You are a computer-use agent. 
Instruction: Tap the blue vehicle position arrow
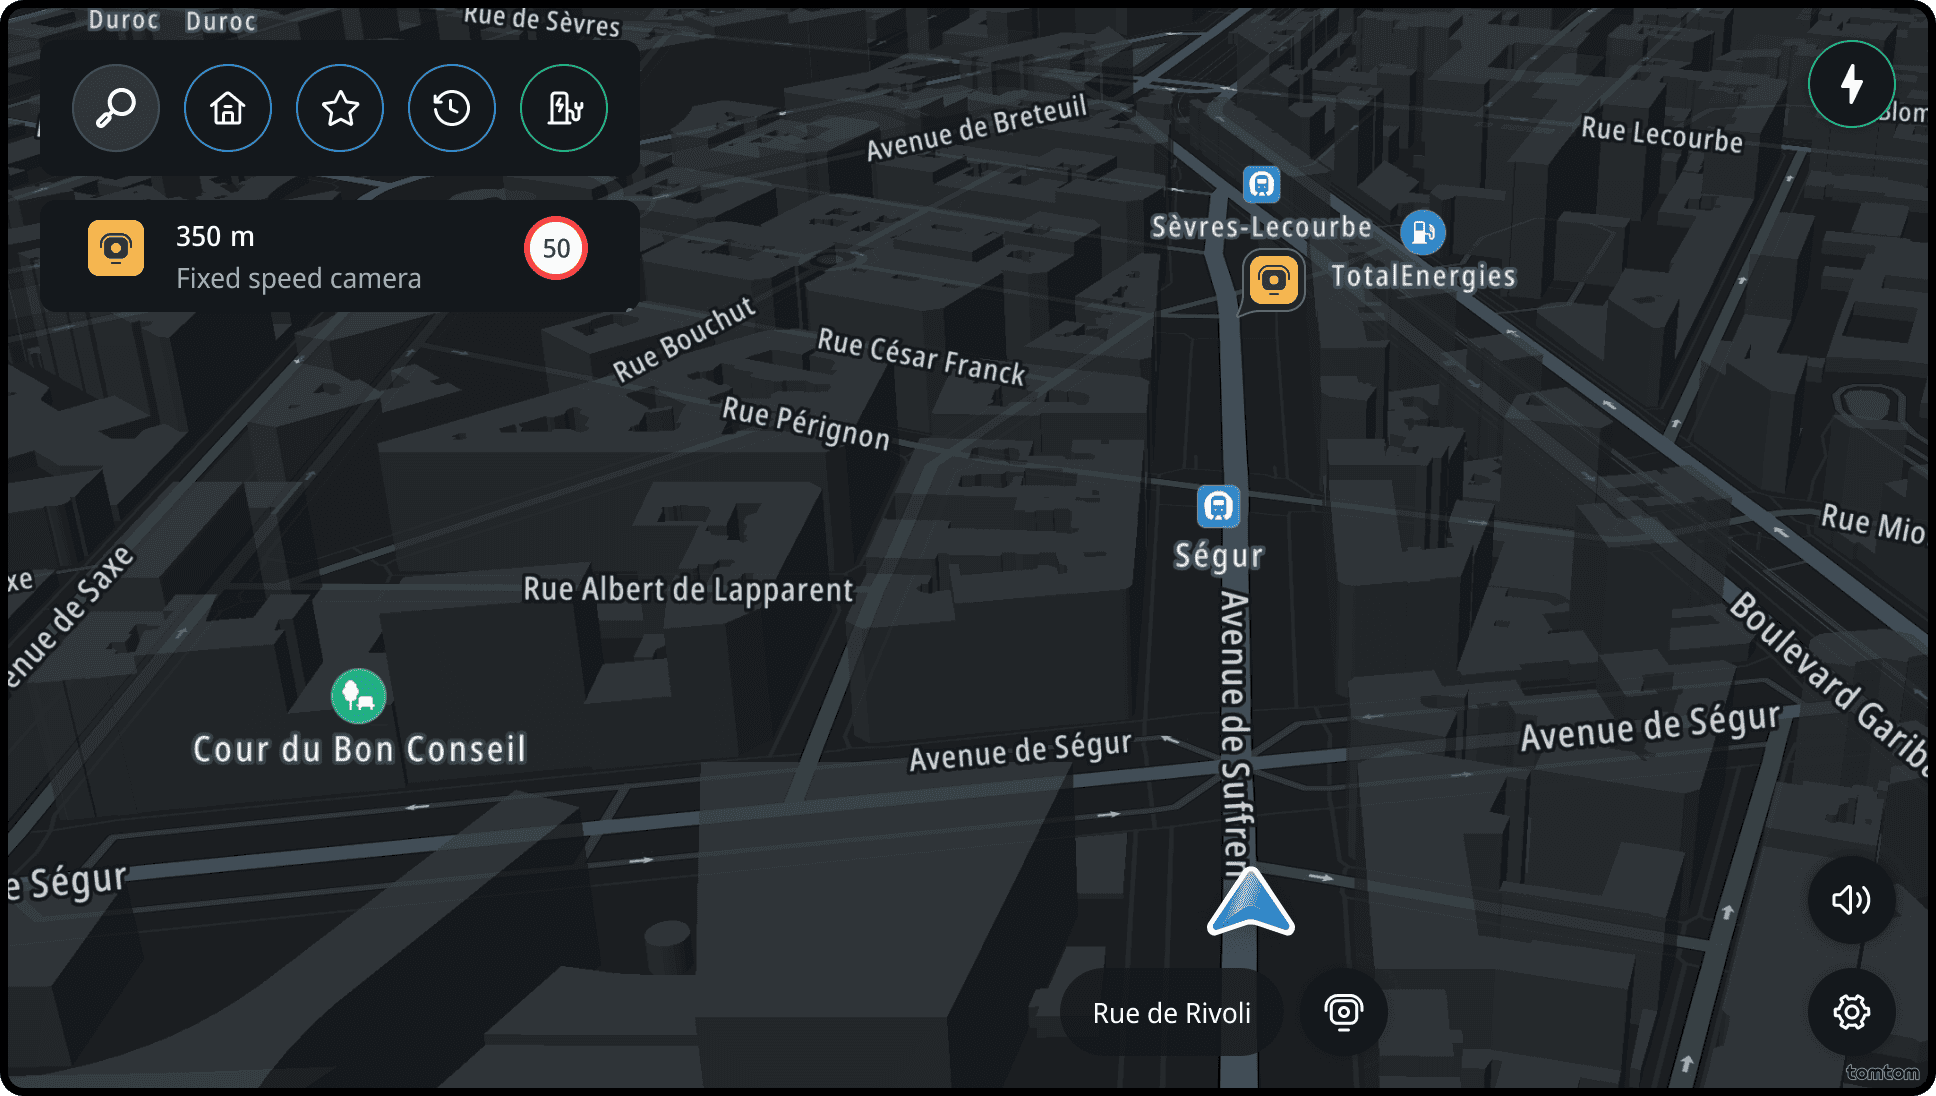(x=1250, y=902)
